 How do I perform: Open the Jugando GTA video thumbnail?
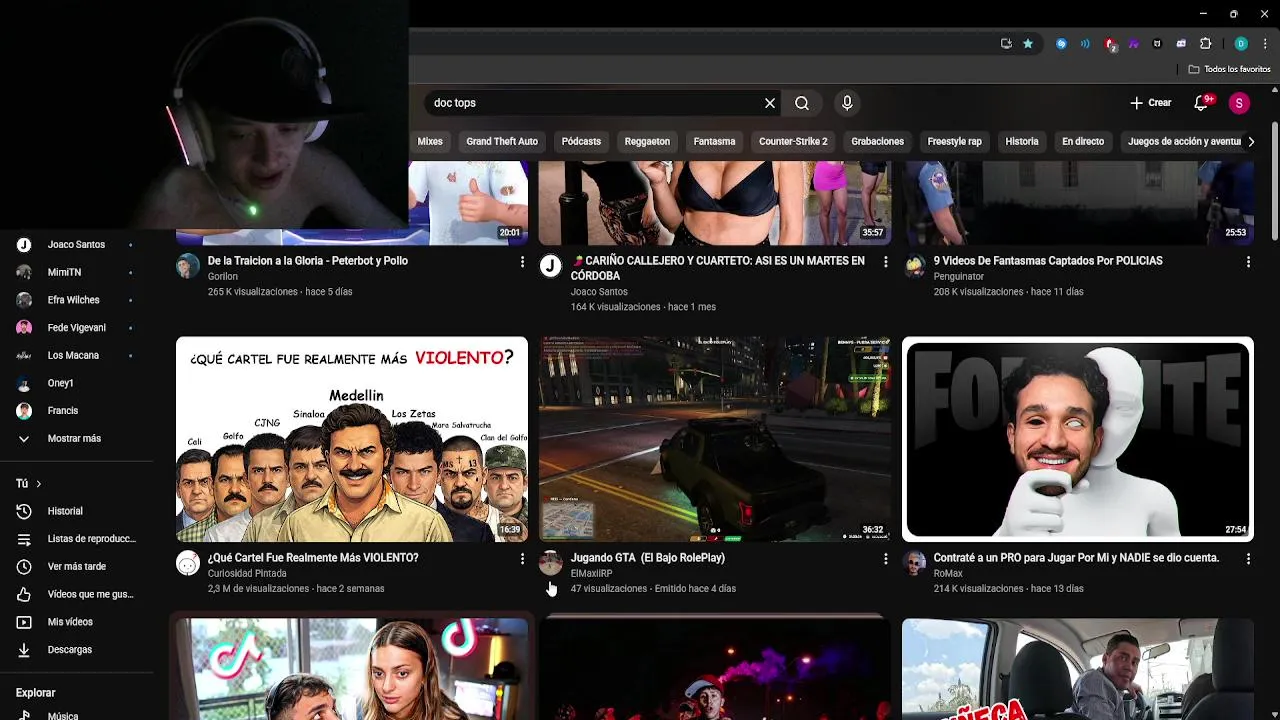(x=715, y=439)
